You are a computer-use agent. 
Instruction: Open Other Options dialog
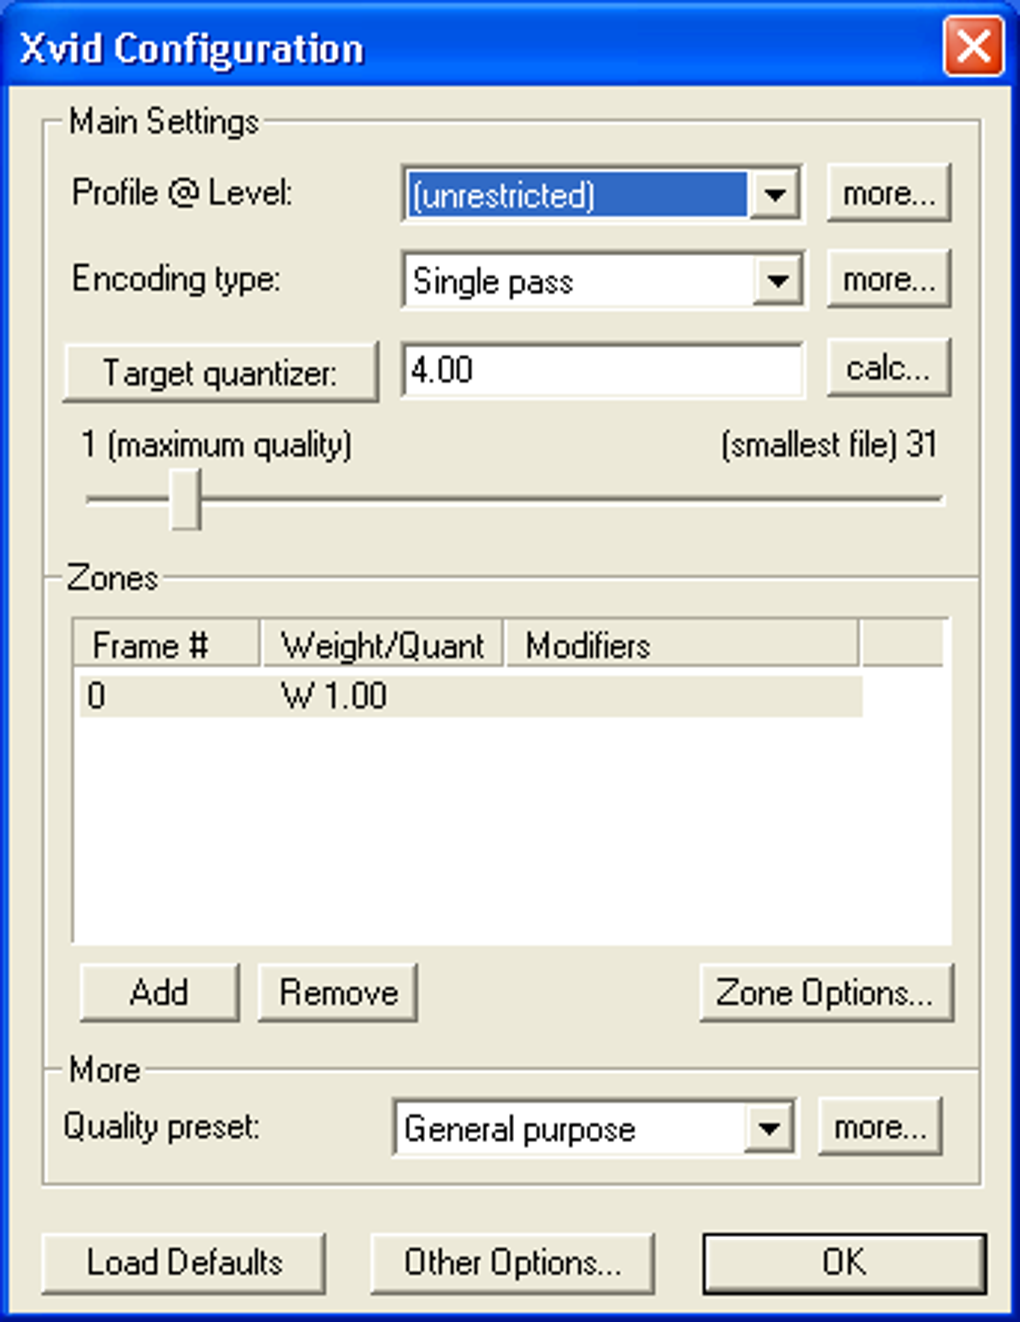[x=512, y=1262]
